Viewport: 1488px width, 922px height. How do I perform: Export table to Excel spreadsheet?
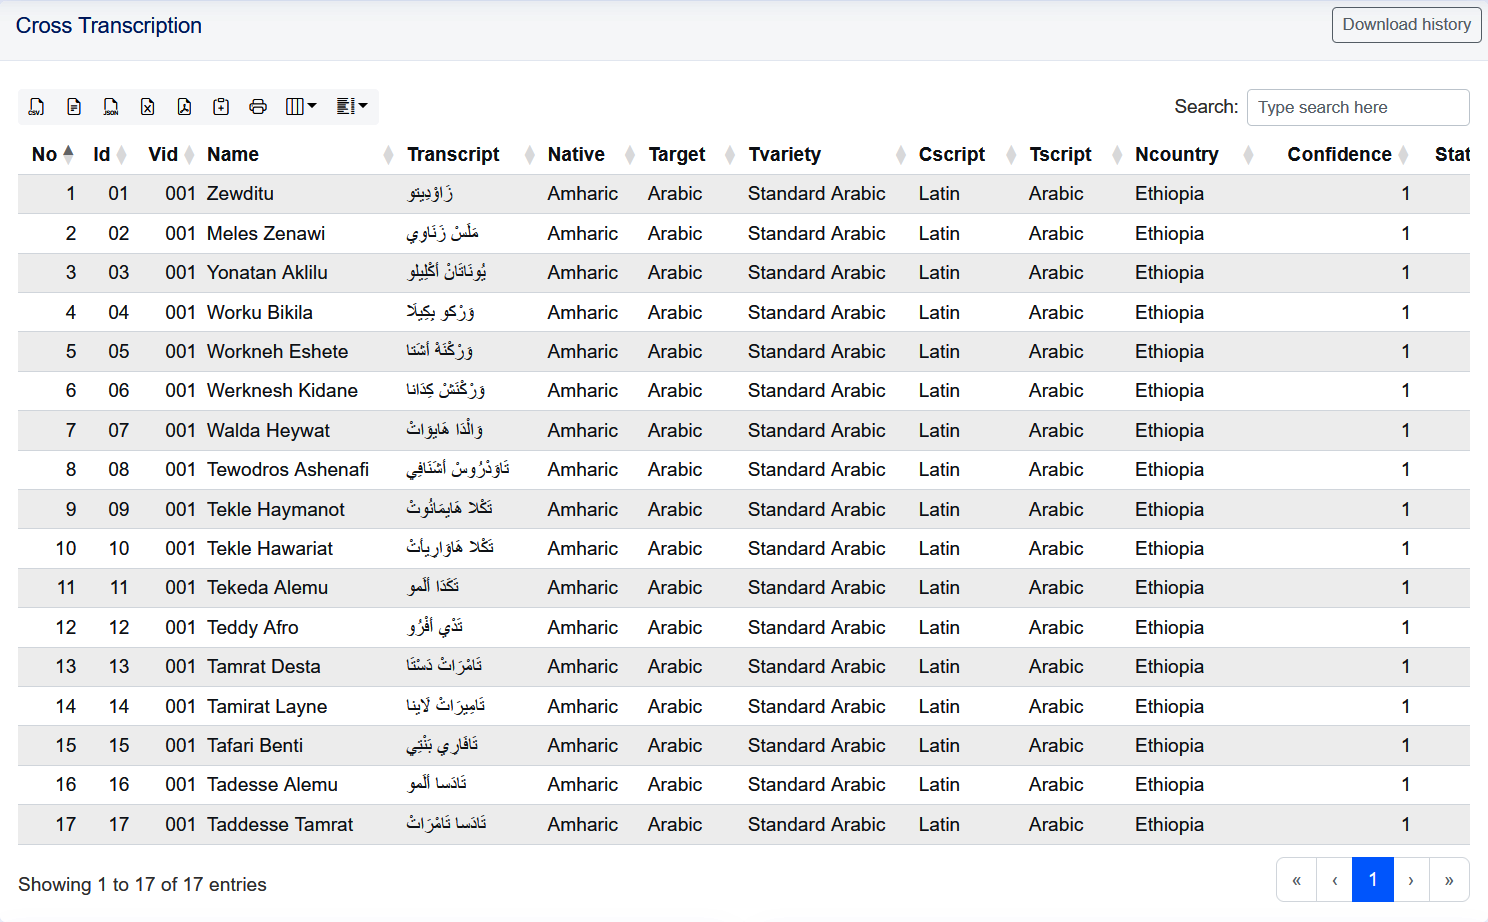click(147, 107)
